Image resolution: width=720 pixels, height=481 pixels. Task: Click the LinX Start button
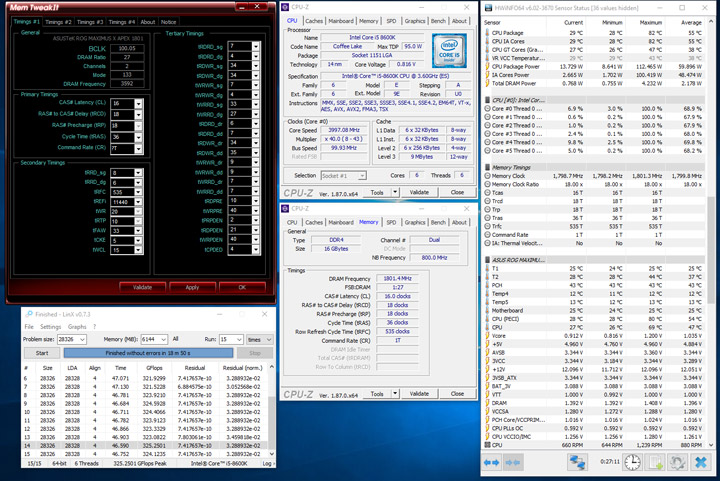click(x=41, y=353)
